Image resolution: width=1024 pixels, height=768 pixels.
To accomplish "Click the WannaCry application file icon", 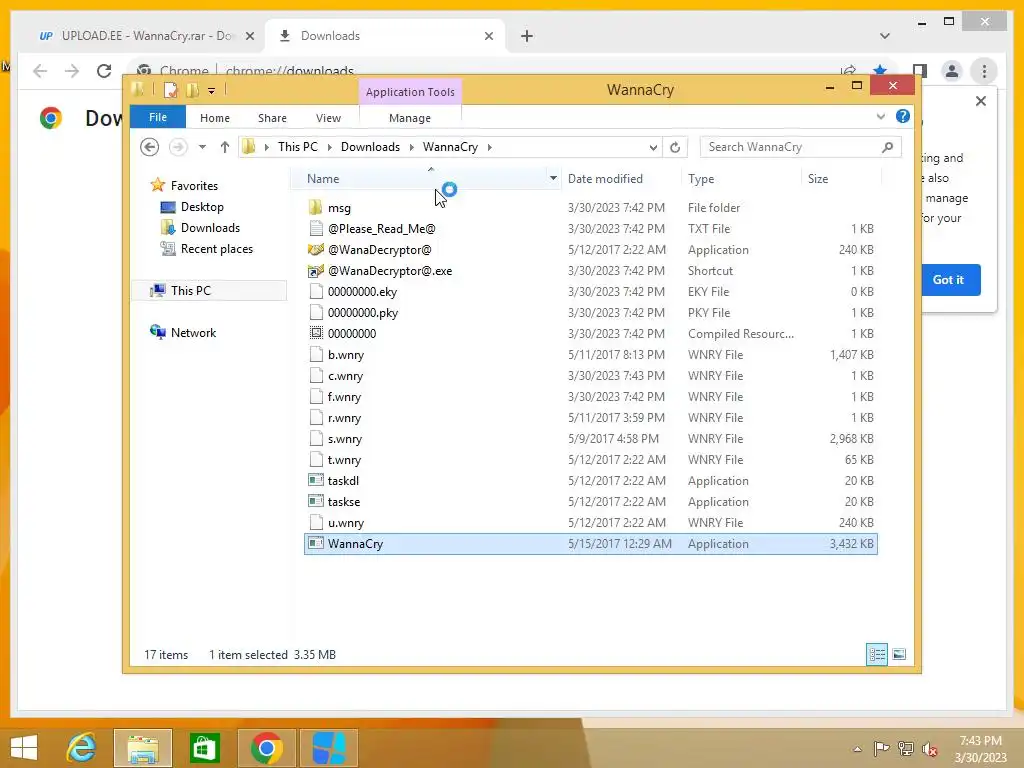I will point(315,543).
